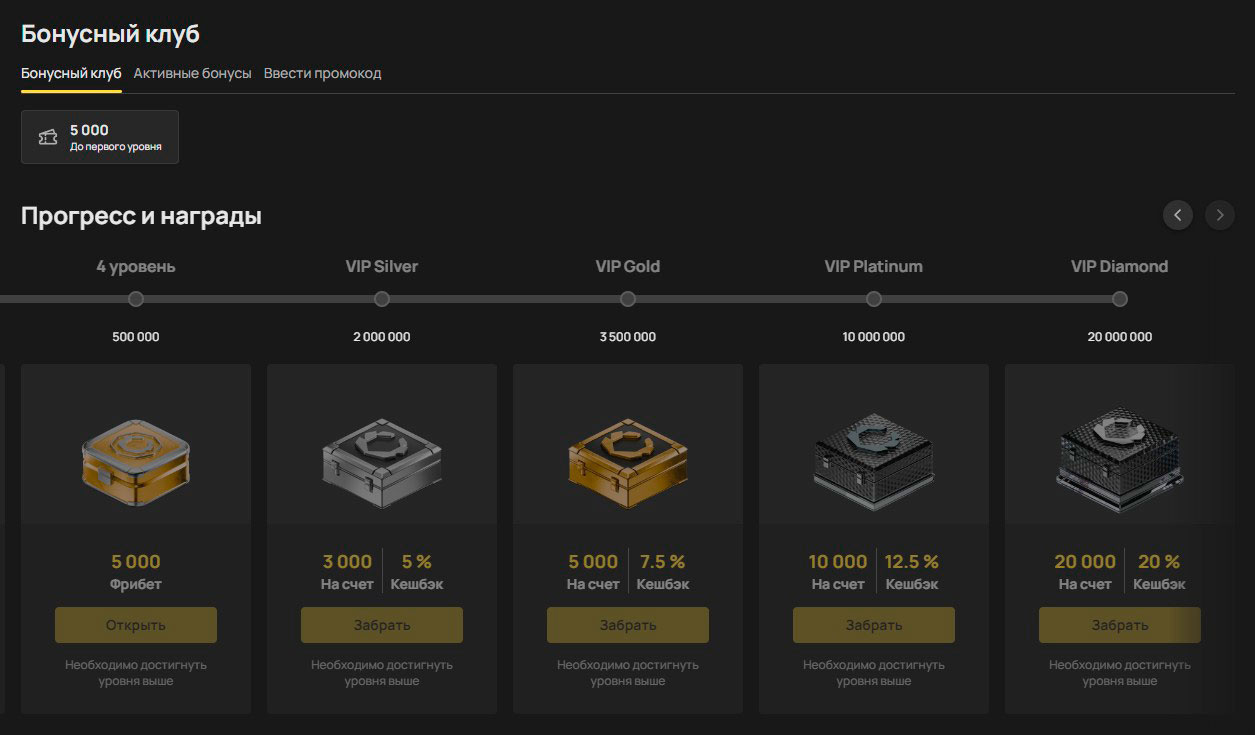This screenshot has height=735, width=1255.
Task: Switch to the Активные бонусы tab
Action: coord(192,73)
